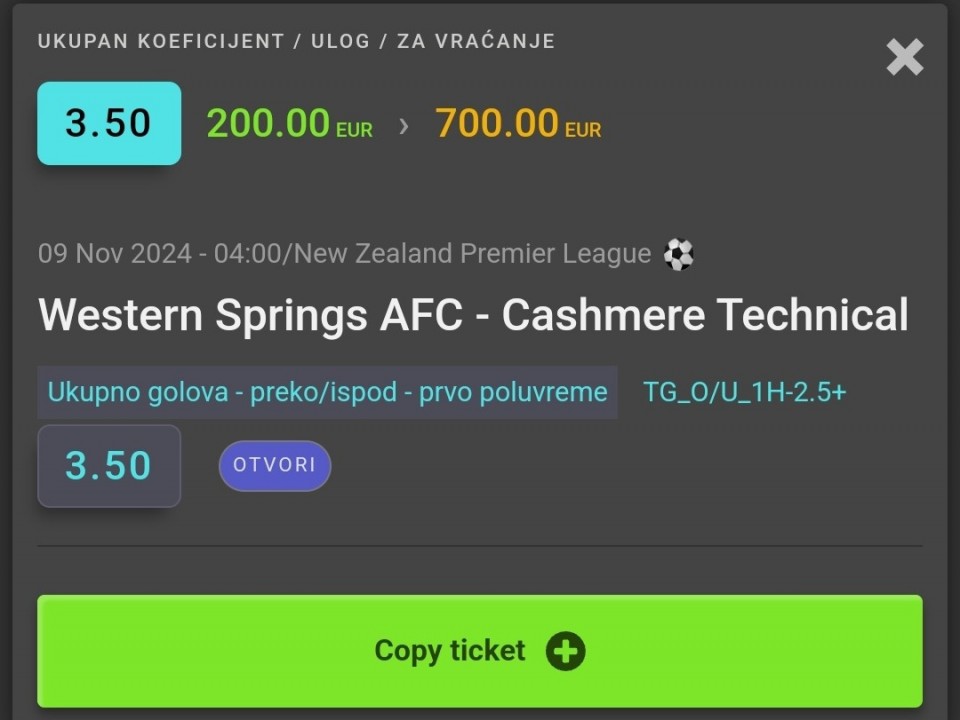Screen dimensions: 960x720
Task: Click the soccer ball sport icon
Action: 679,255
